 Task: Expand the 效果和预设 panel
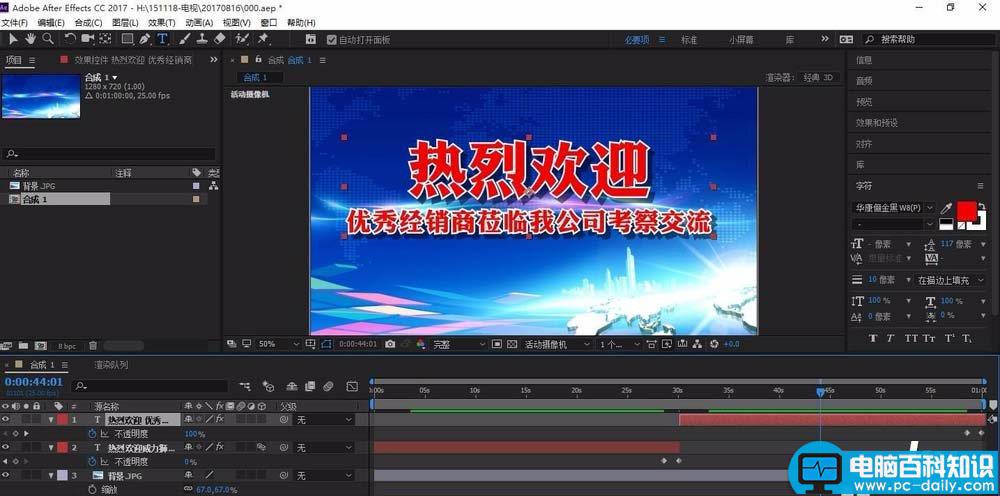coord(876,123)
